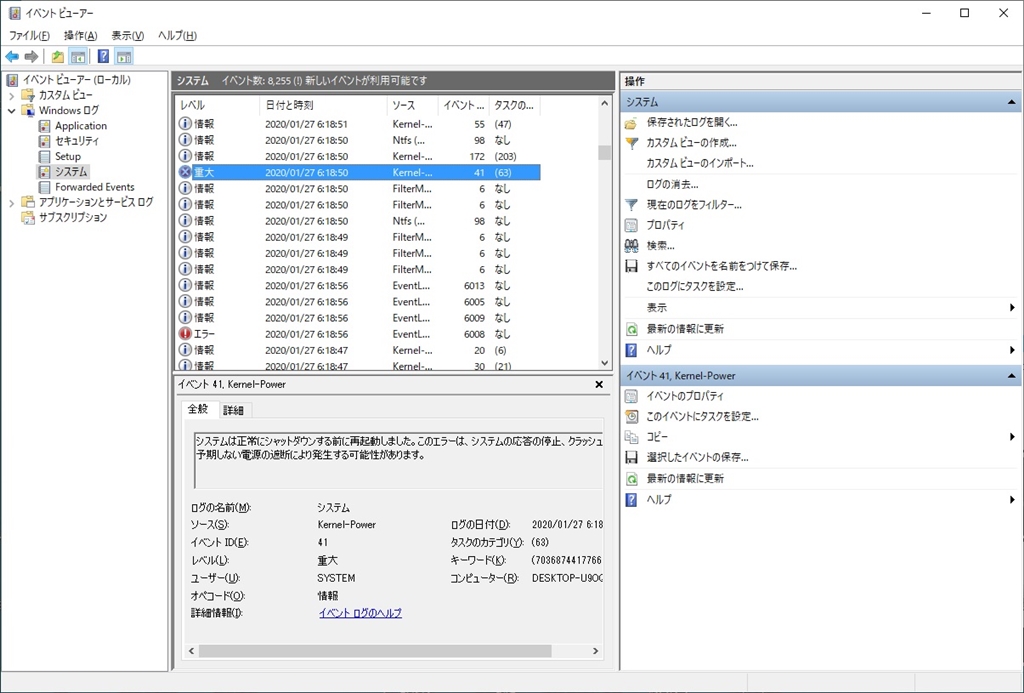The image size is (1024, 693).
Task: Click binoculars icon for 検索
Action: [631, 246]
